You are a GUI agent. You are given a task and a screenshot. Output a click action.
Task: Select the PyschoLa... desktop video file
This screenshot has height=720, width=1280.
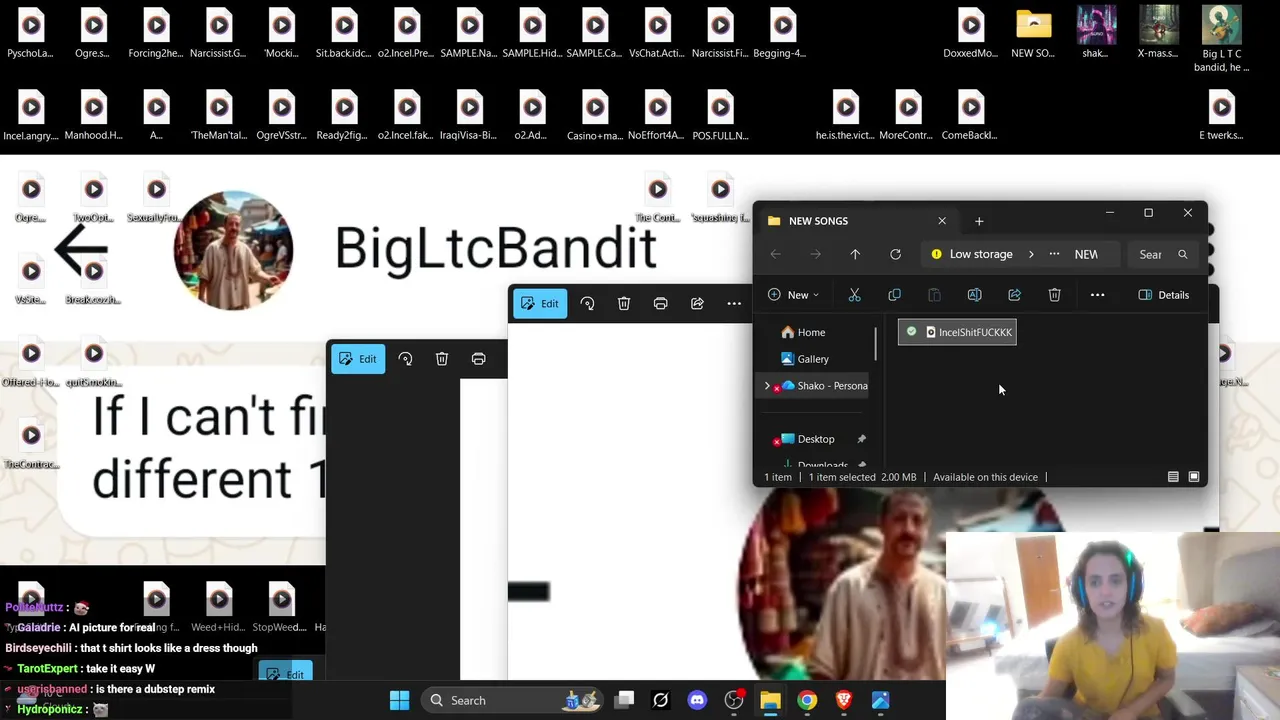(31, 33)
